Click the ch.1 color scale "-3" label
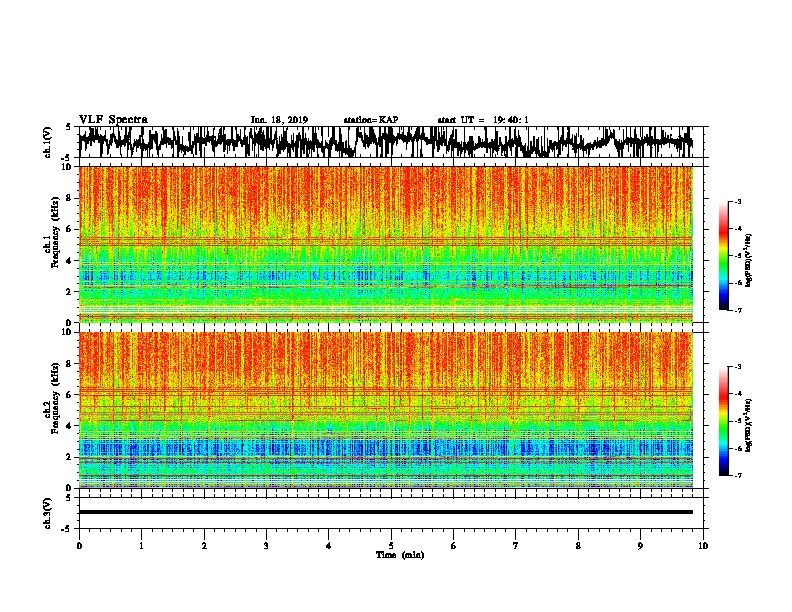Image resolution: width=792 pixels, height=612 pixels. (x=737, y=201)
